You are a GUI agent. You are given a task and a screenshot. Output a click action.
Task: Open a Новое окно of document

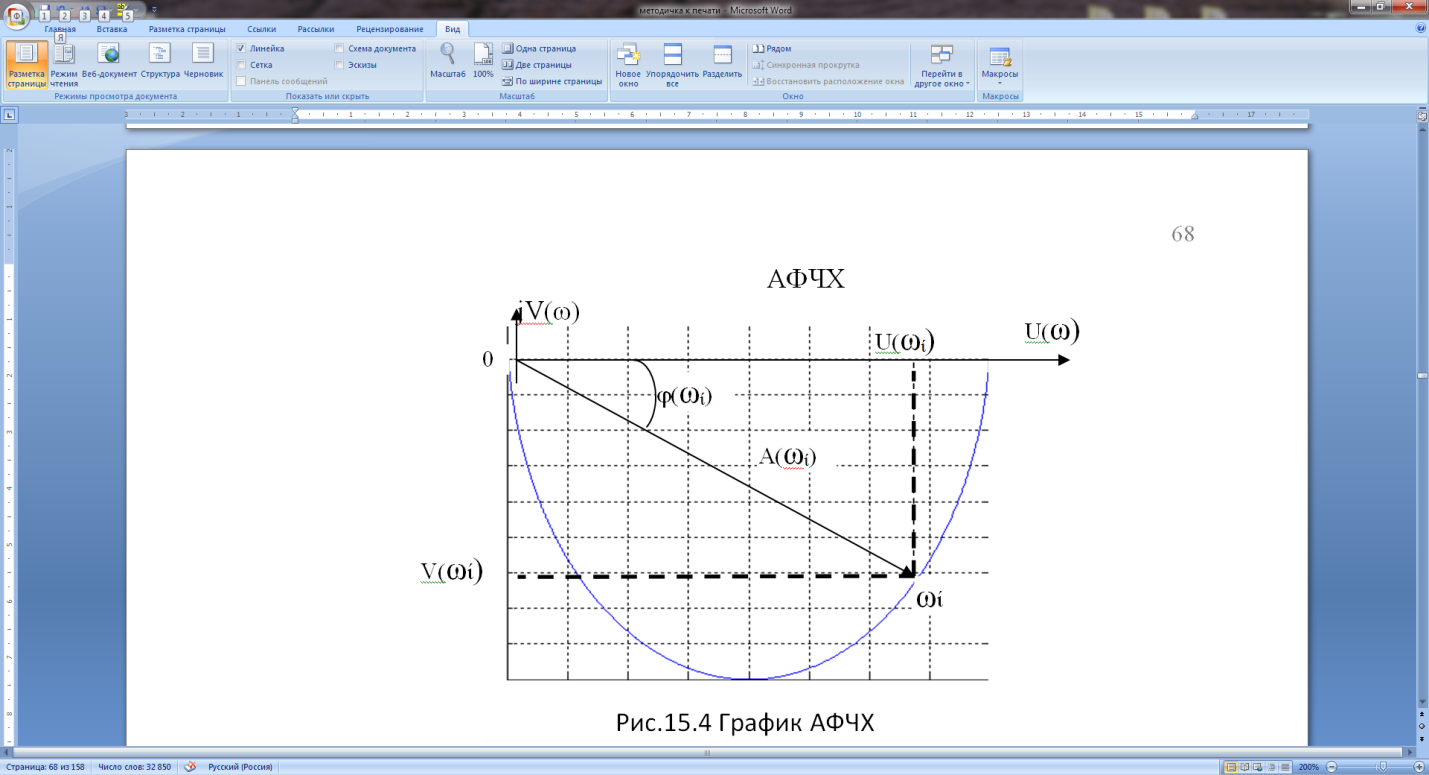(x=628, y=65)
